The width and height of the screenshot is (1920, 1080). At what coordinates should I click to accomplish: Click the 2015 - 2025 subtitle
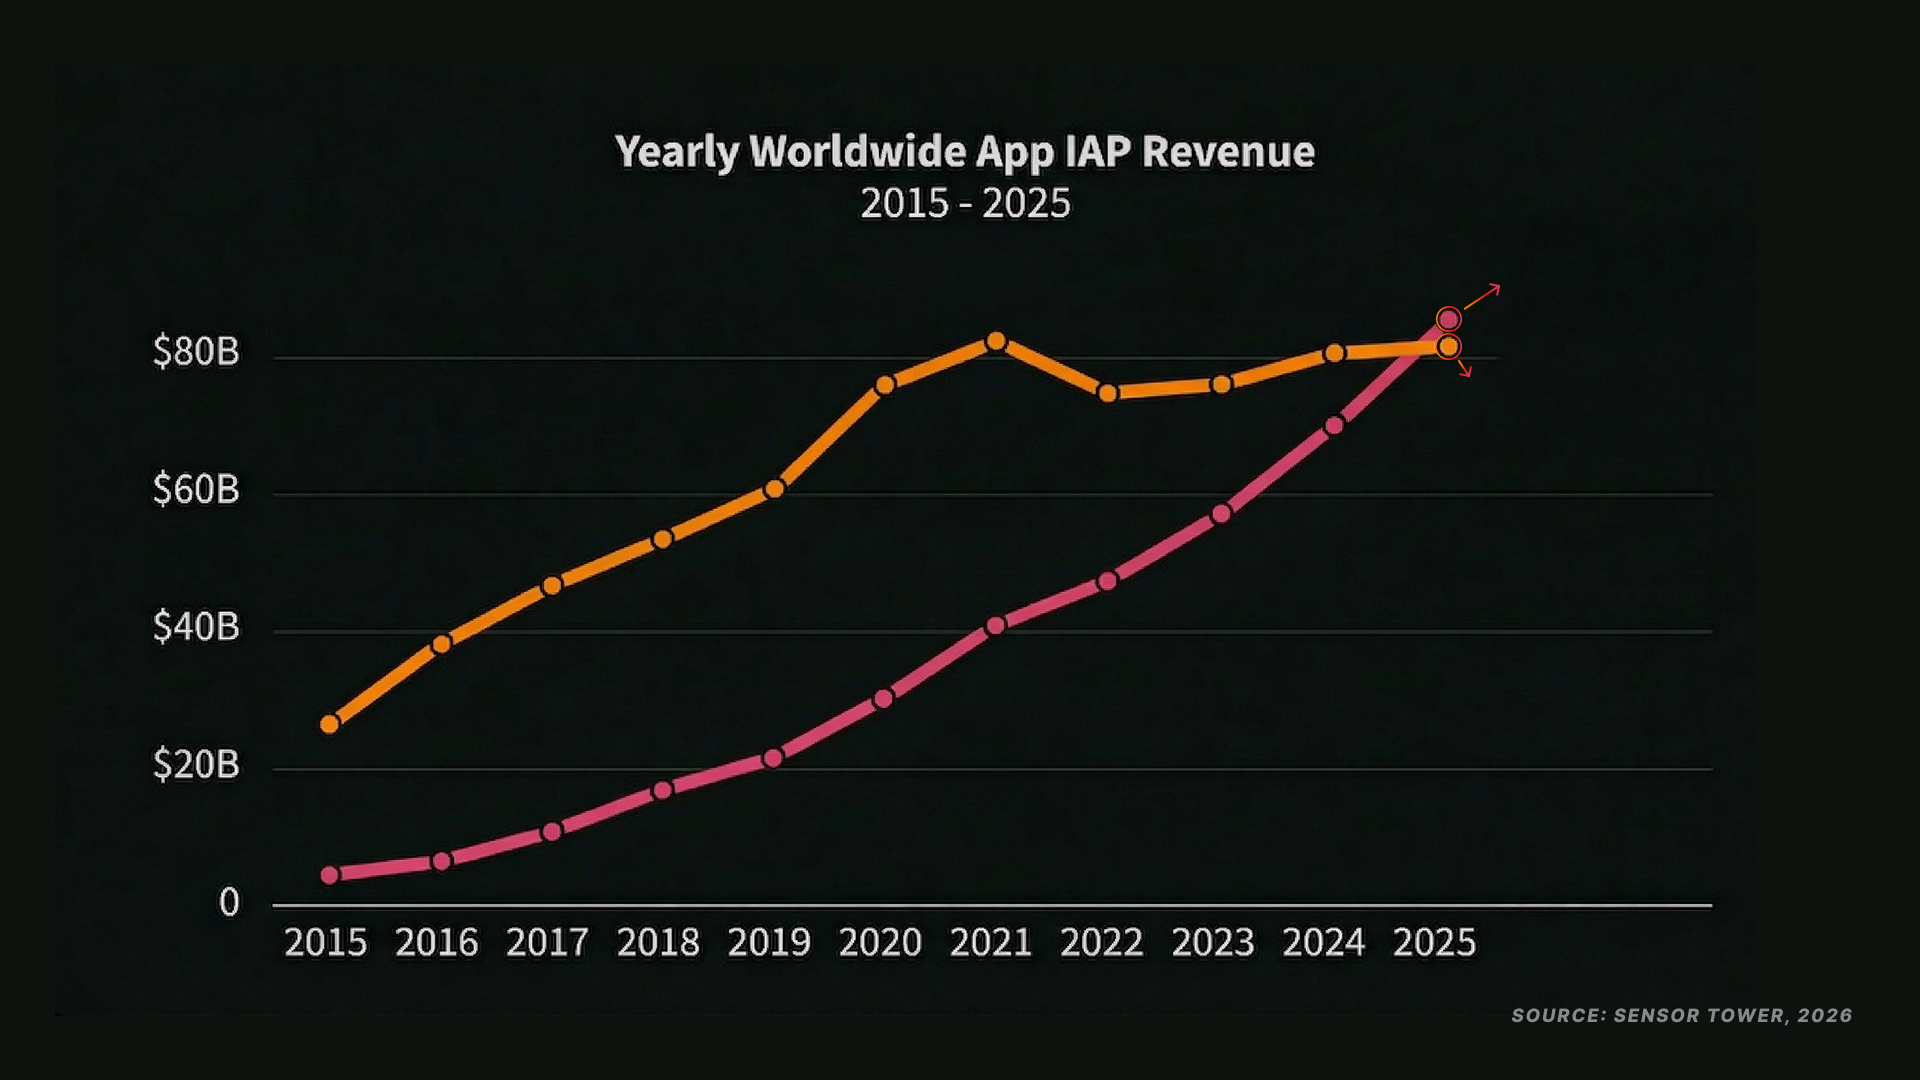tap(965, 204)
